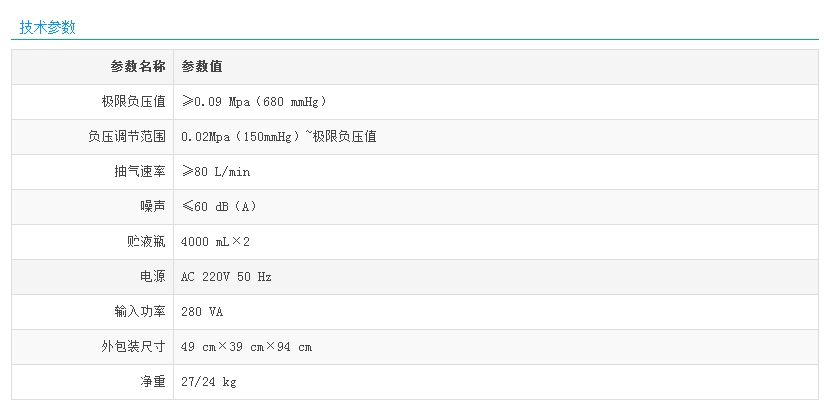Viewport: 824px width, 413px height.
Task: Click the 参数名称 column header
Action: click(138, 67)
